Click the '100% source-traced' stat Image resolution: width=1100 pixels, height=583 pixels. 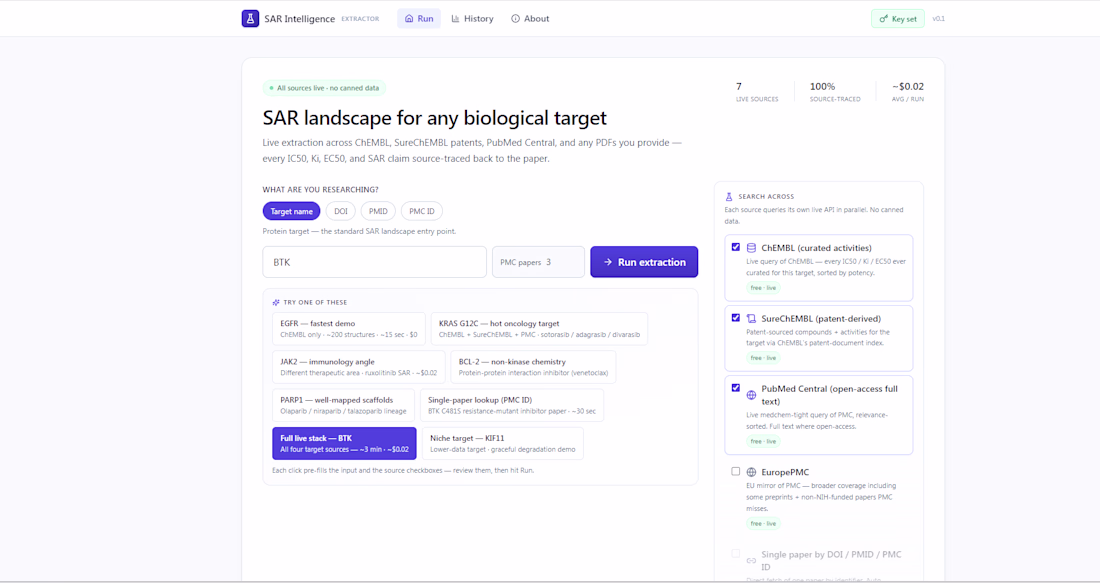[x=835, y=92]
